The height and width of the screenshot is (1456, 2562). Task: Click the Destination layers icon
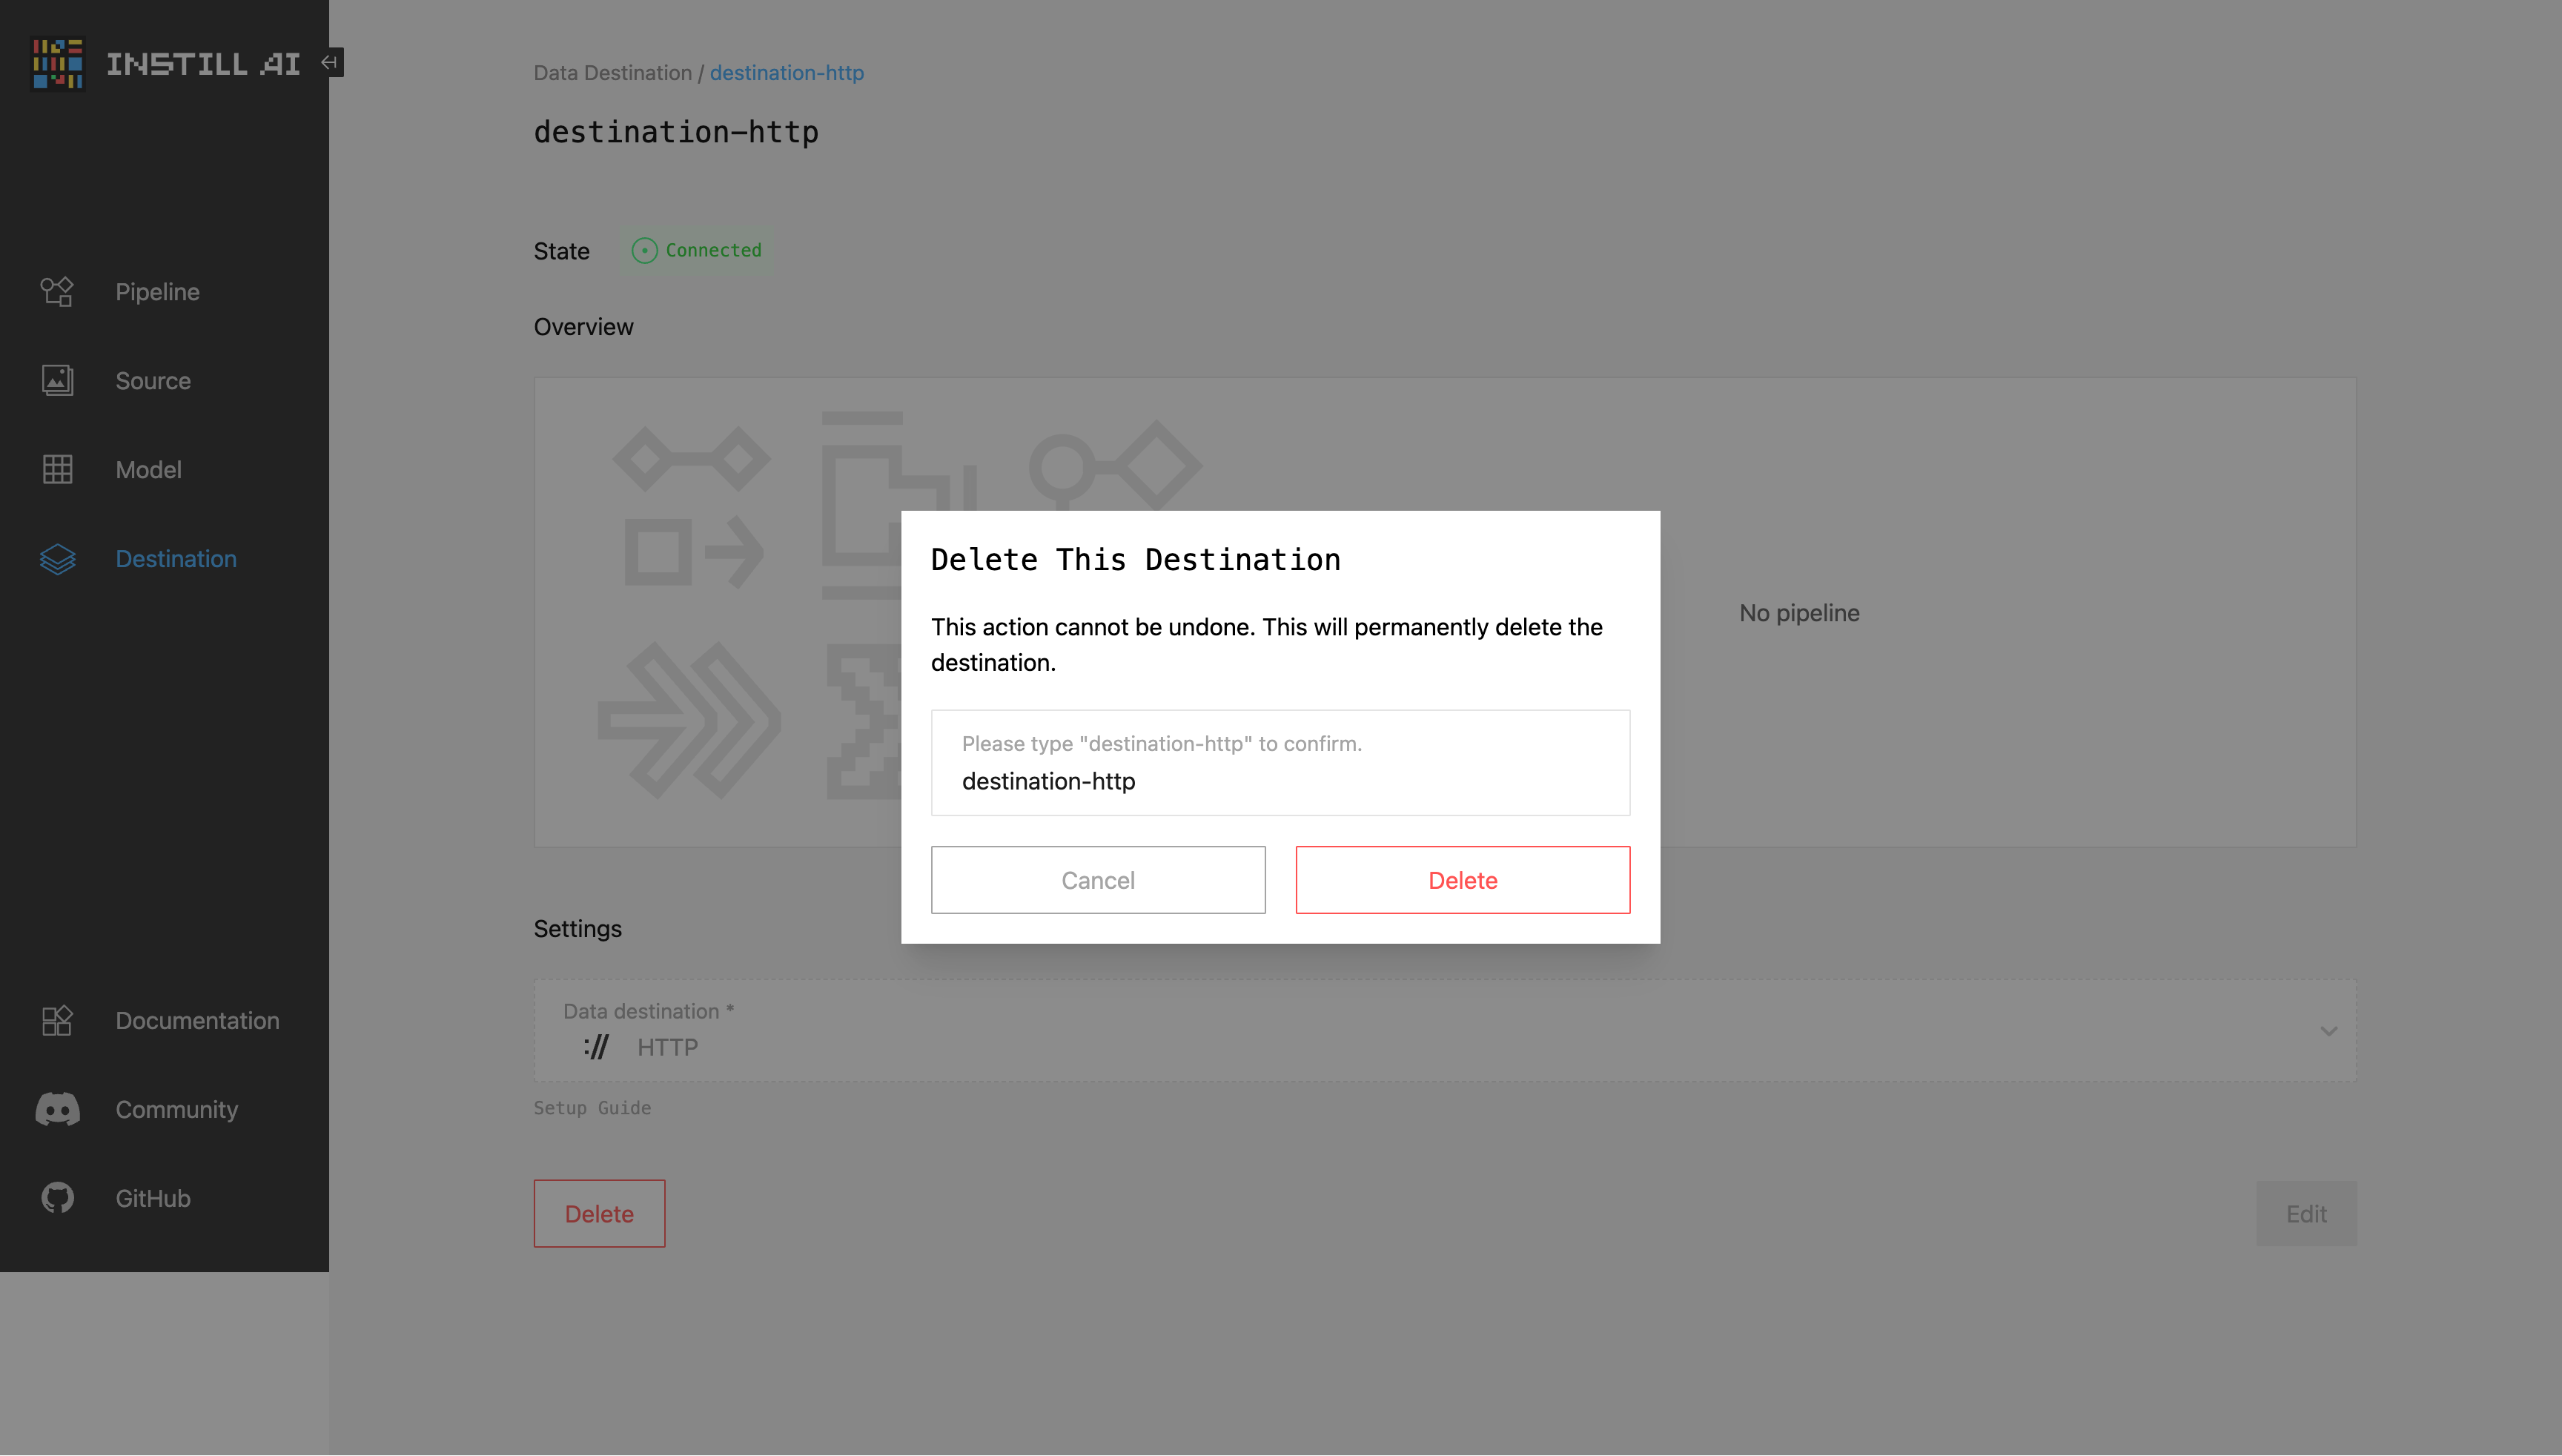point(57,558)
